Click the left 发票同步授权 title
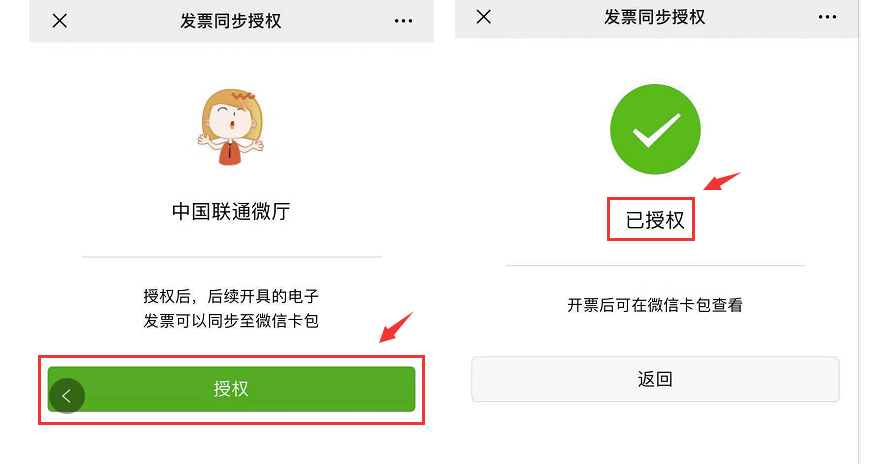 pyautogui.click(x=231, y=21)
